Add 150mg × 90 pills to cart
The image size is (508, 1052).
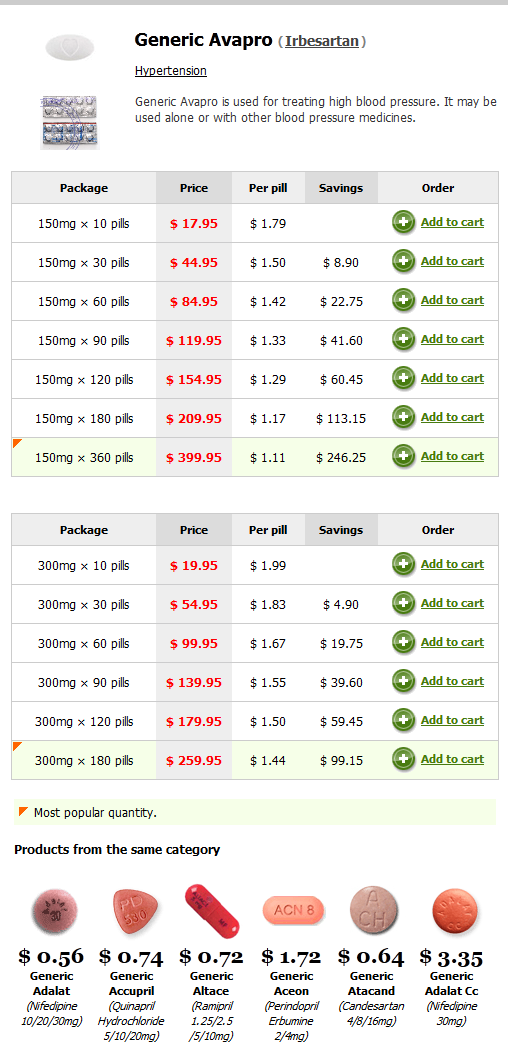(x=452, y=339)
